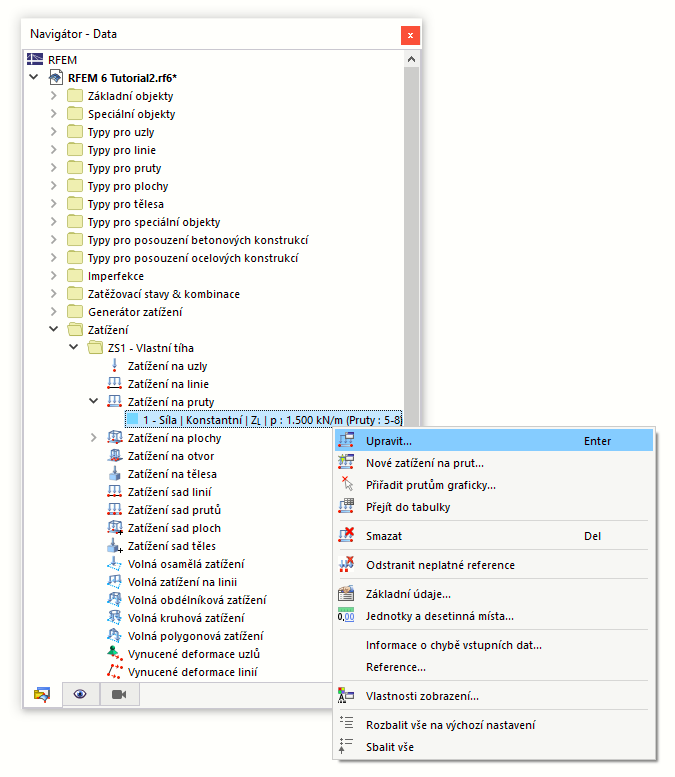Open the Data navigator tab icon
The width and height of the screenshot is (675, 777).
click(42, 694)
